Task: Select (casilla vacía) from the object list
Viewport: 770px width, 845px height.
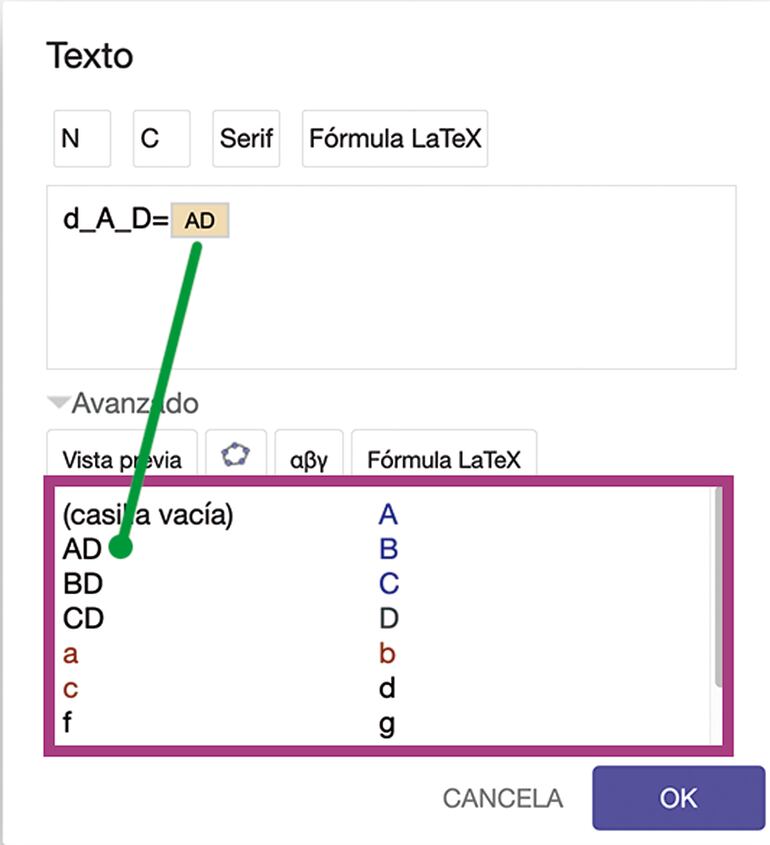Action: click(x=147, y=516)
